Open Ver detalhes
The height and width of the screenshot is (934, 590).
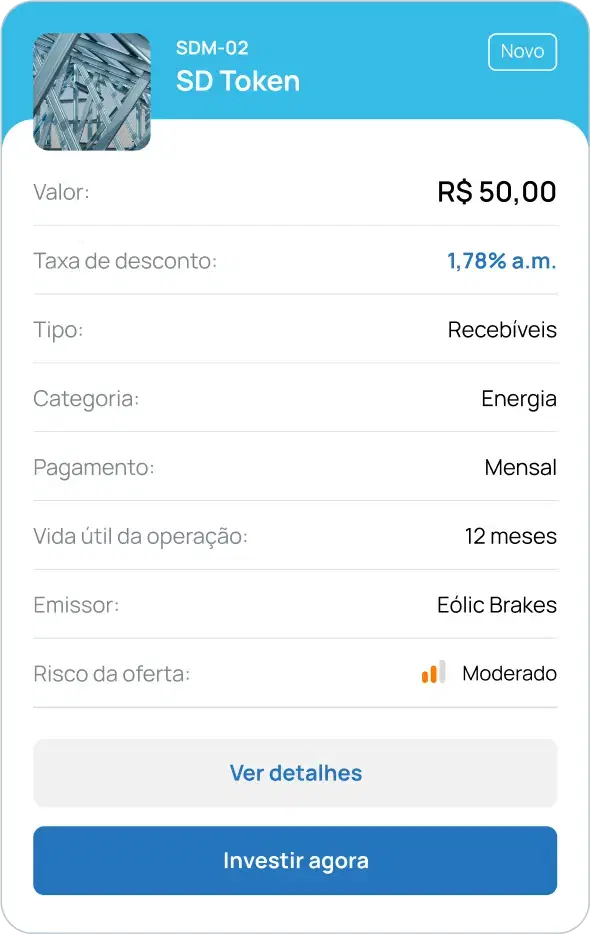(295, 773)
